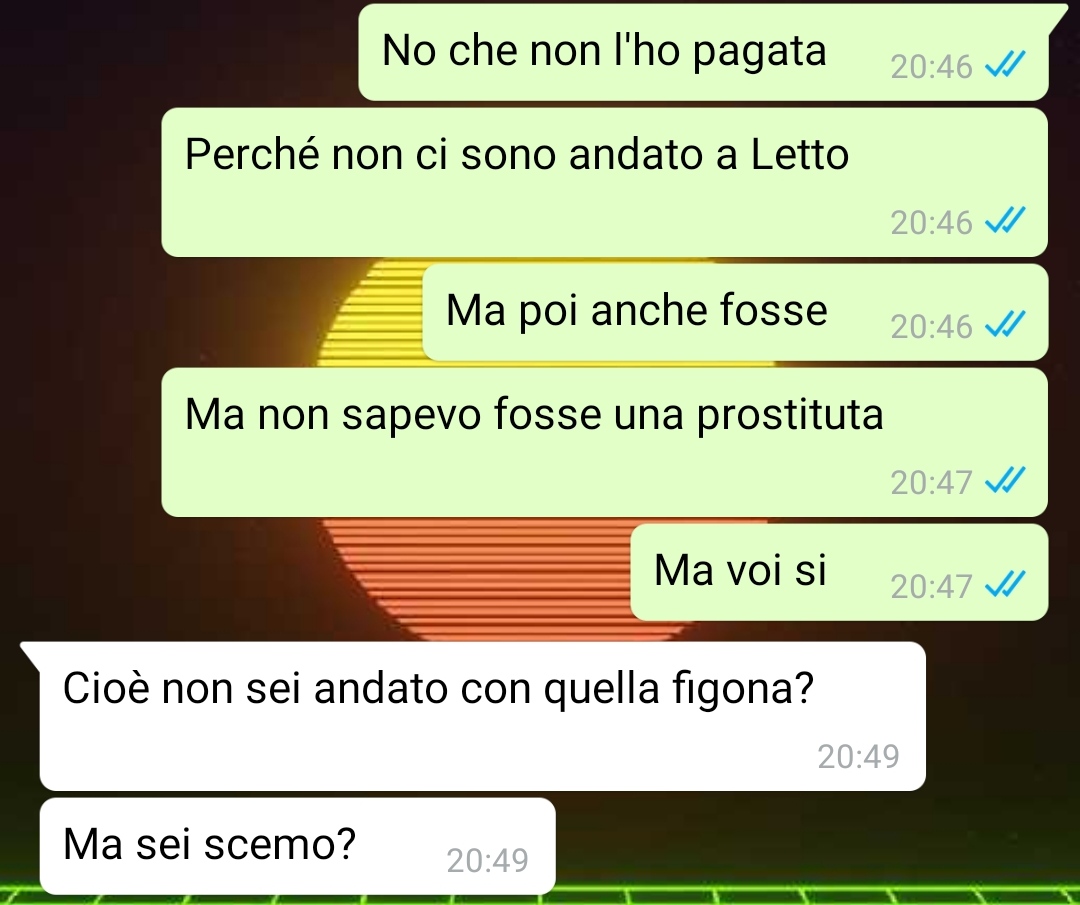Tap the received message 'Ma sei scemo?'
Screen dimensions: 1080x905
click(298, 846)
